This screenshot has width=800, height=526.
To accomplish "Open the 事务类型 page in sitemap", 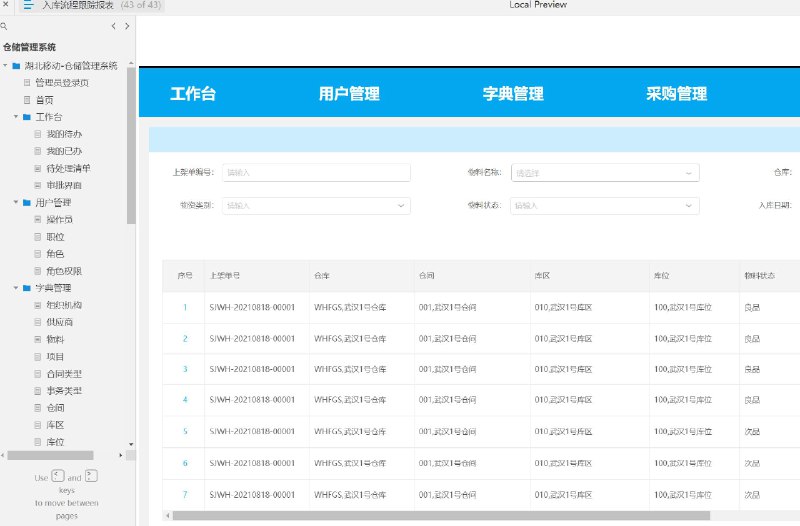I will pyautogui.click(x=64, y=391).
